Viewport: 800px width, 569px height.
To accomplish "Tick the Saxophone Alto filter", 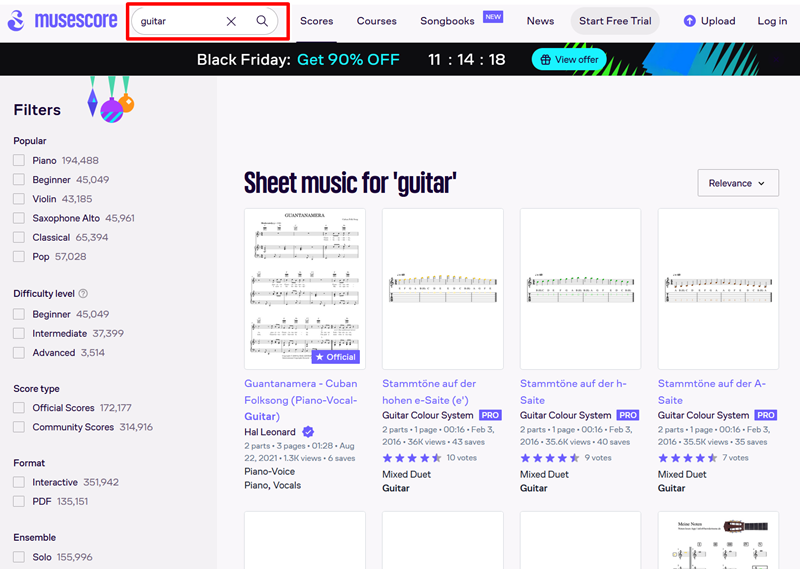I will 19,218.
